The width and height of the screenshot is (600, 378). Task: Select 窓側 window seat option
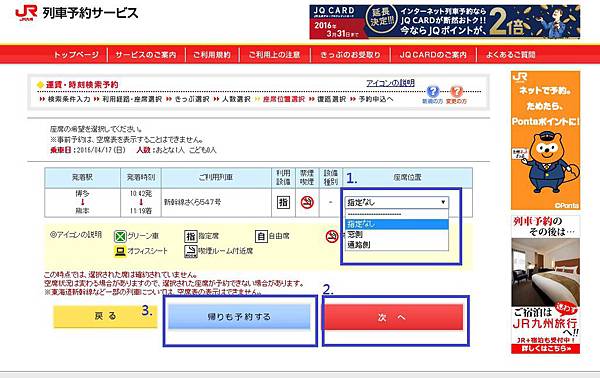click(397, 234)
